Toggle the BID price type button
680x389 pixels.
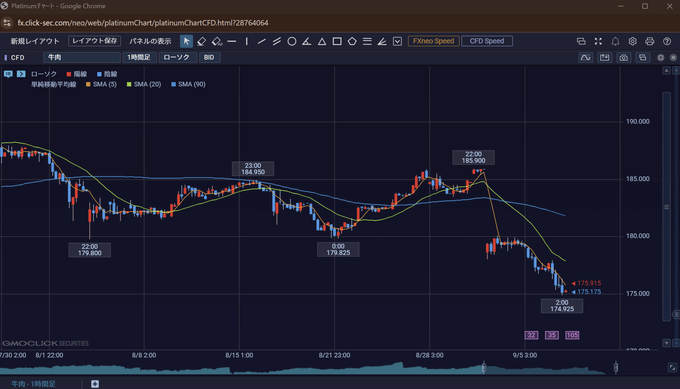[x=209, y=57]
